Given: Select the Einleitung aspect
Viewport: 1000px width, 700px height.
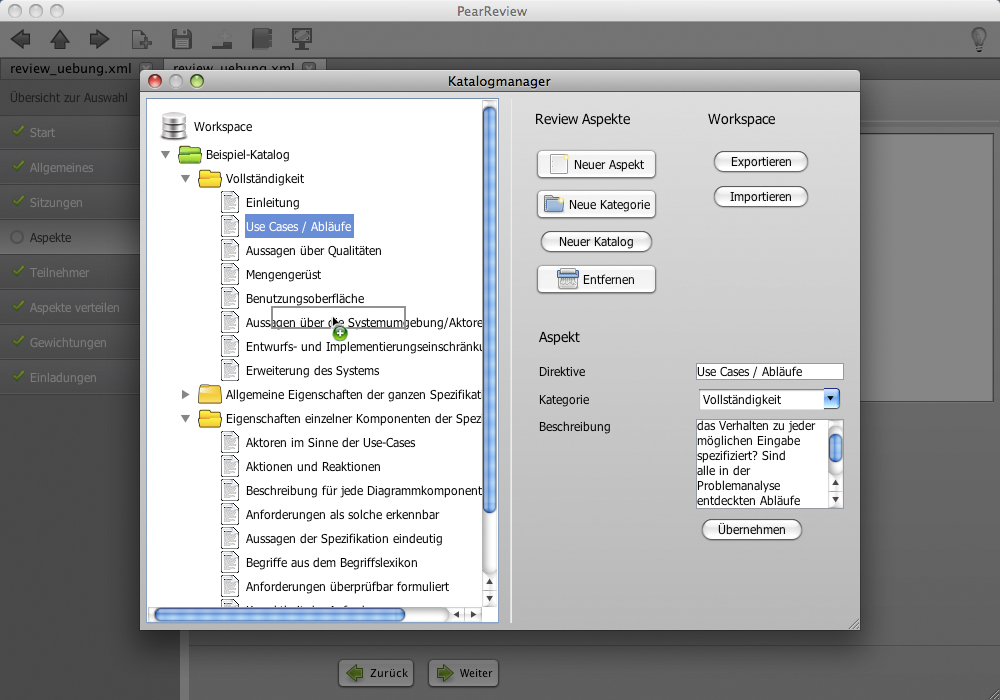Looking at the screenshot, I should click(x=272, y=203).
